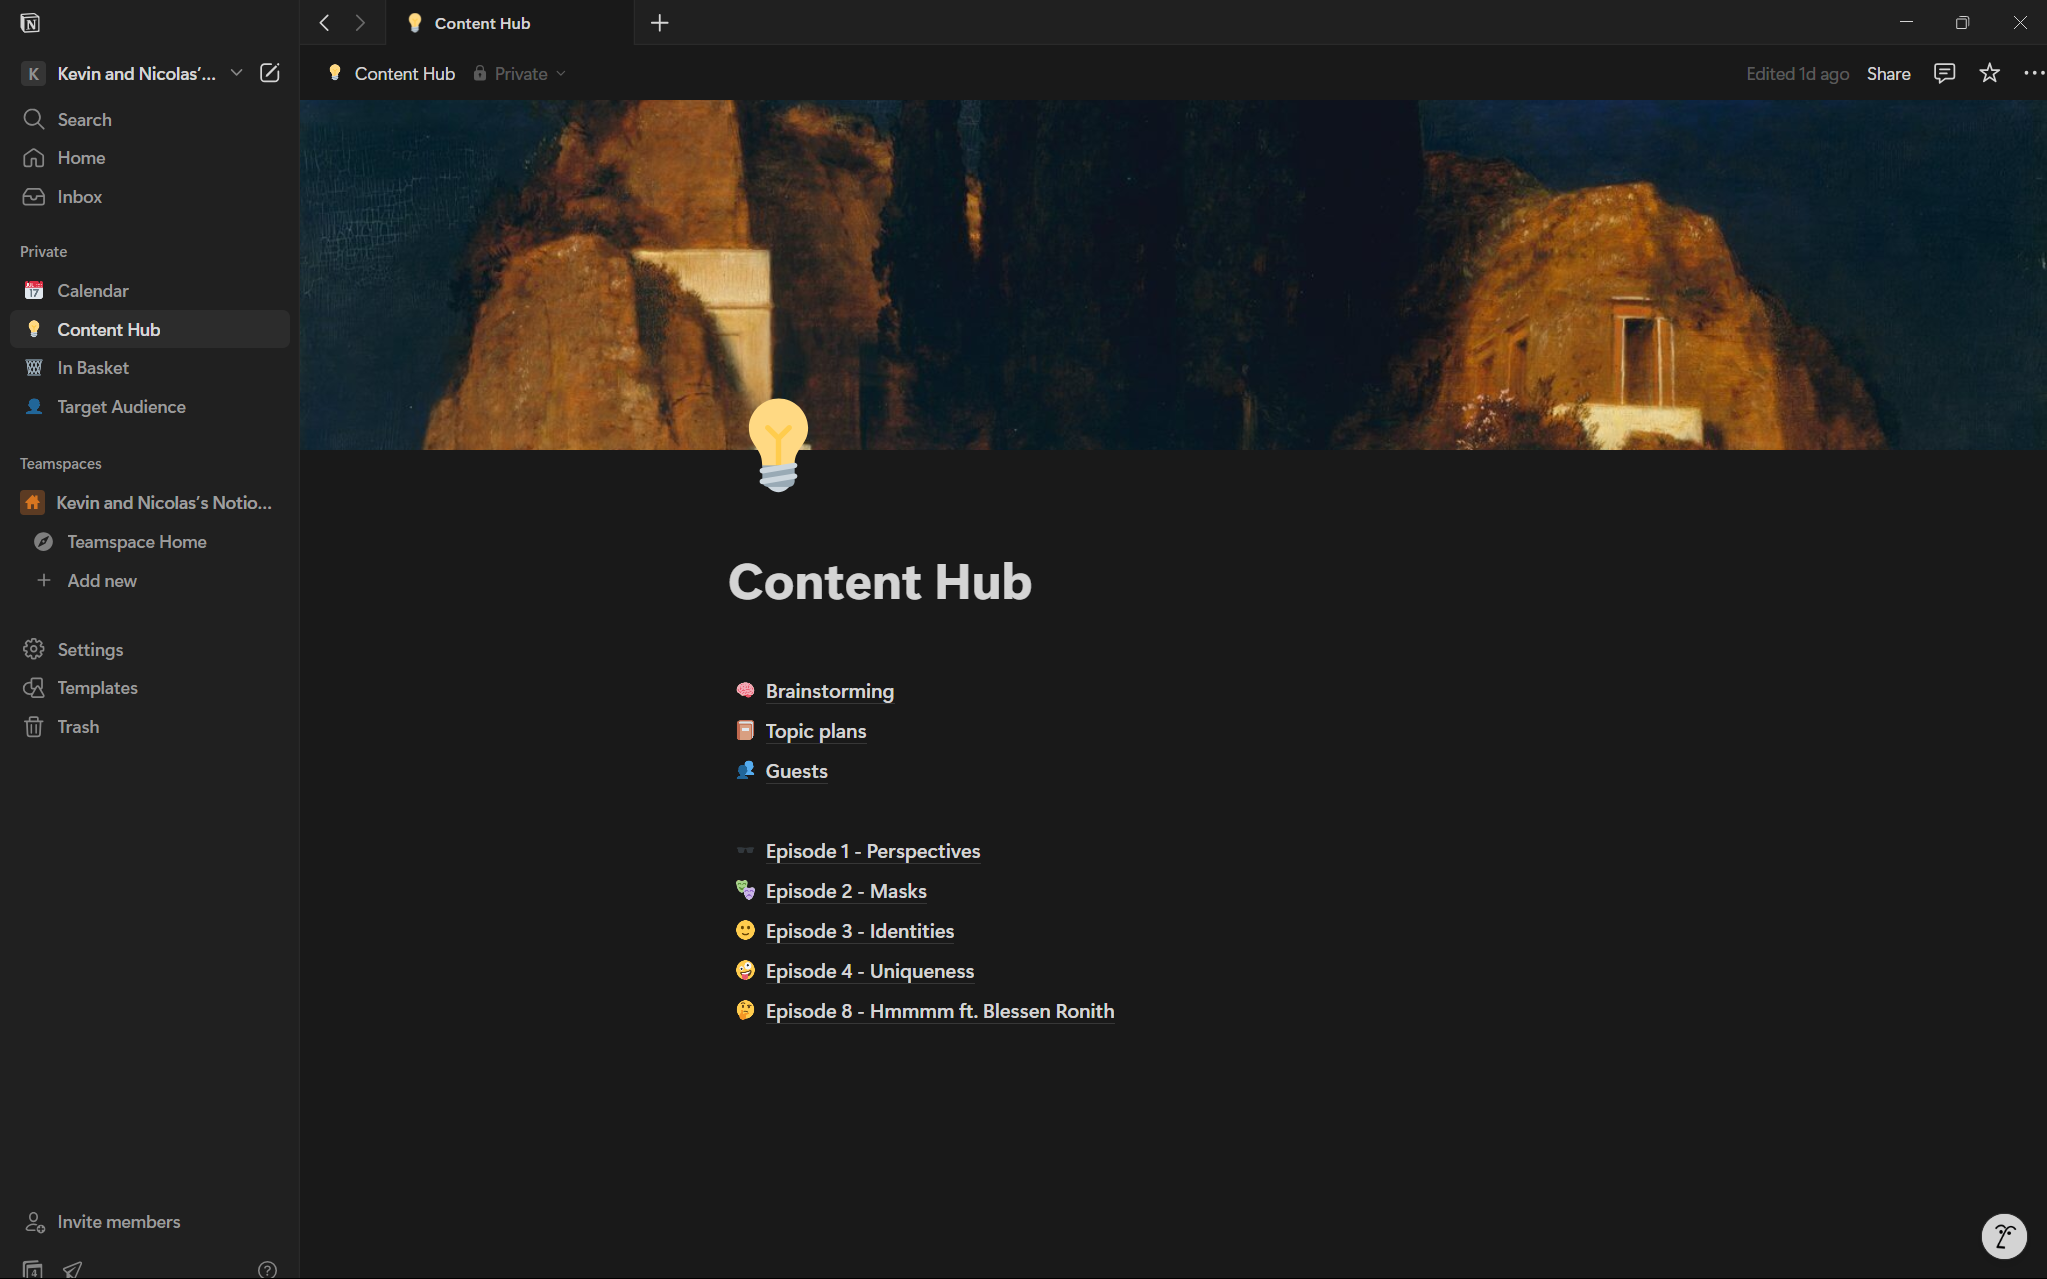
Task: Click Add new in teamspace
Action: click(x=150, y=581)
